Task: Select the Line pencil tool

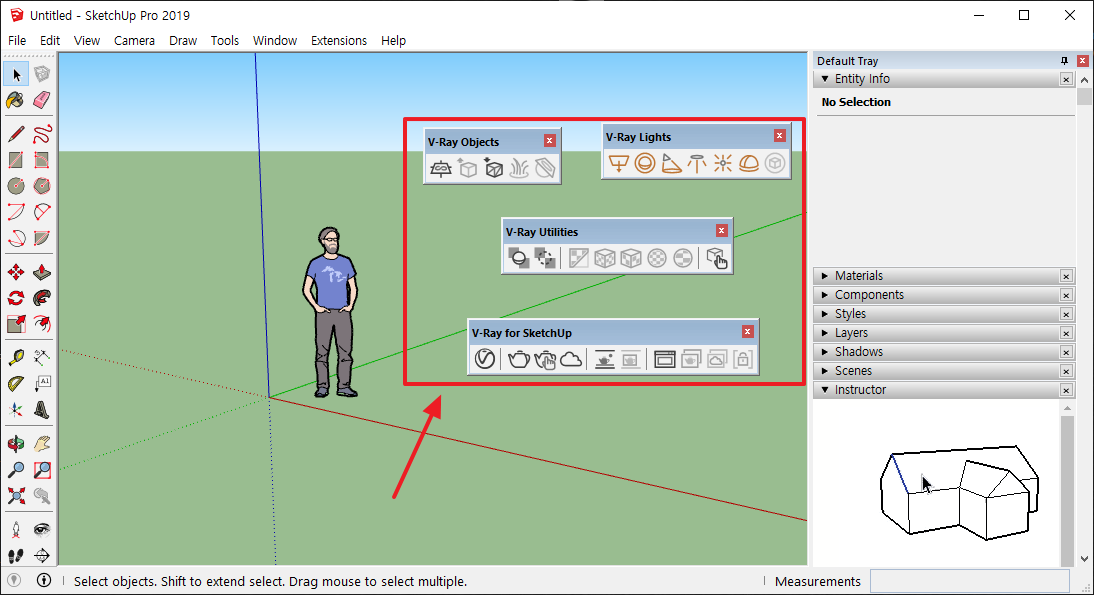Action: (x=16, y=134)
